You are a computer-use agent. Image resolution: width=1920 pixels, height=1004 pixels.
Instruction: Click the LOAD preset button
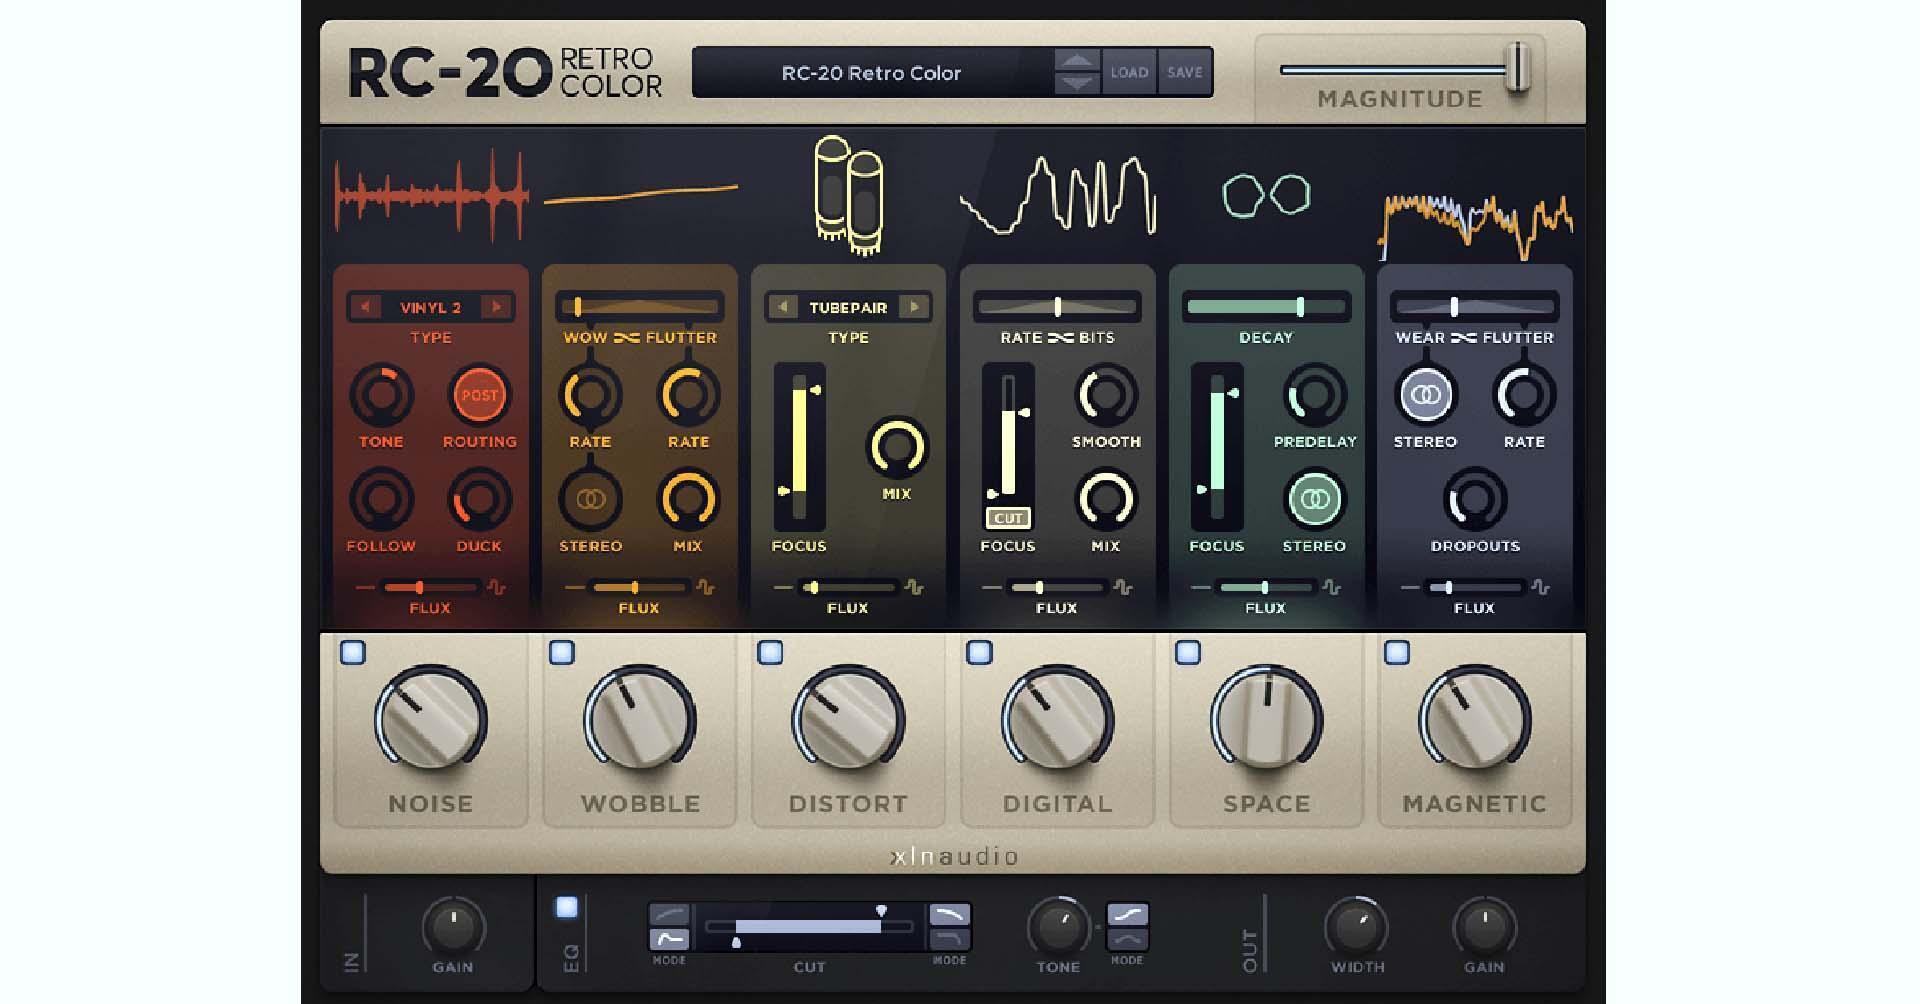coord(1129,72)
